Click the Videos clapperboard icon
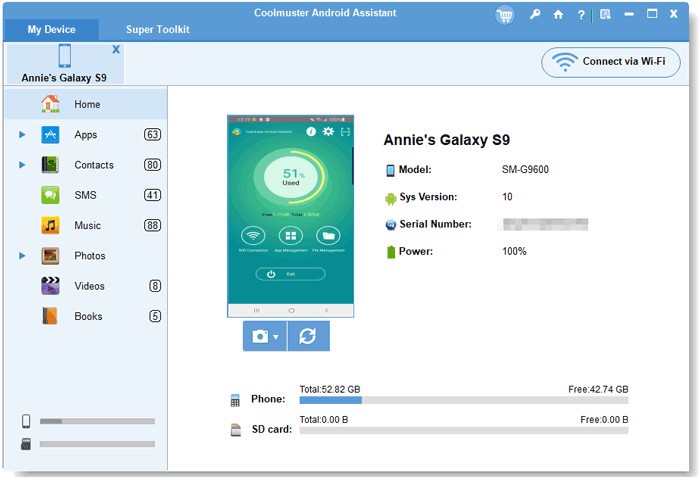 pyautogui.click(x=50, y=286)
